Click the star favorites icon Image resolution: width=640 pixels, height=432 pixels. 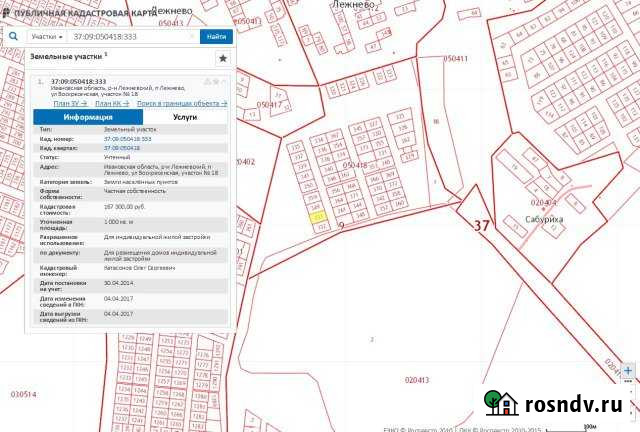pyautogui.click(x=222, y=58)
